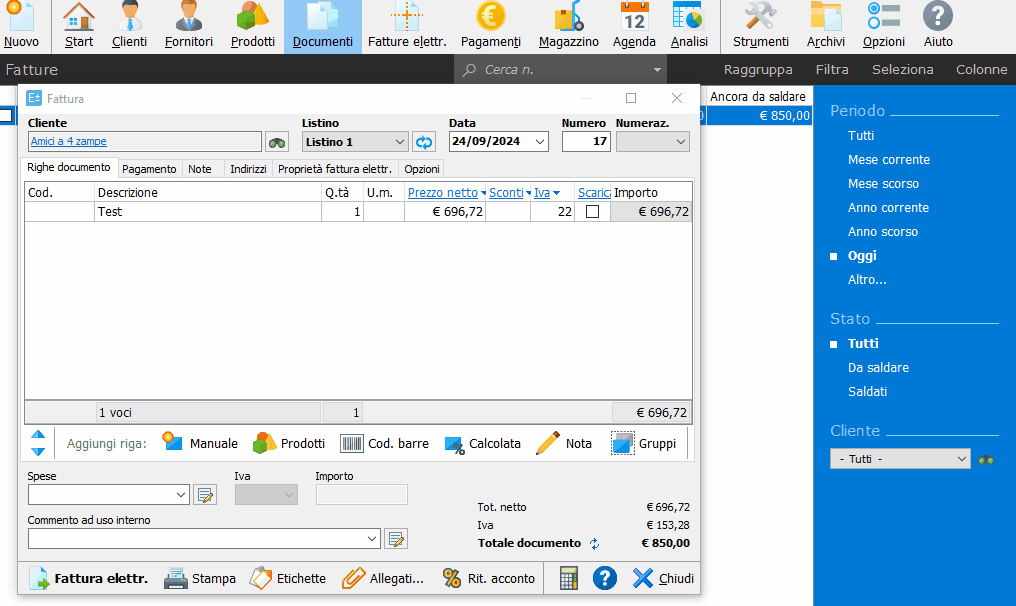This screenshot has height=606, width=1016.
Task: Open the Nuovo toolbar item
Action: tap(21, 26)
